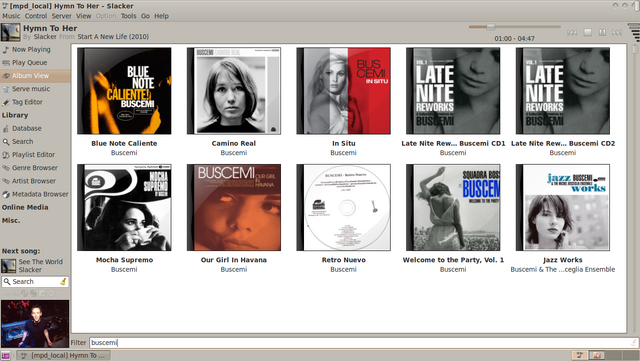The height and width of the screenshot is (361, 640).
Task: Pause the current song
Action: [602, 32]
